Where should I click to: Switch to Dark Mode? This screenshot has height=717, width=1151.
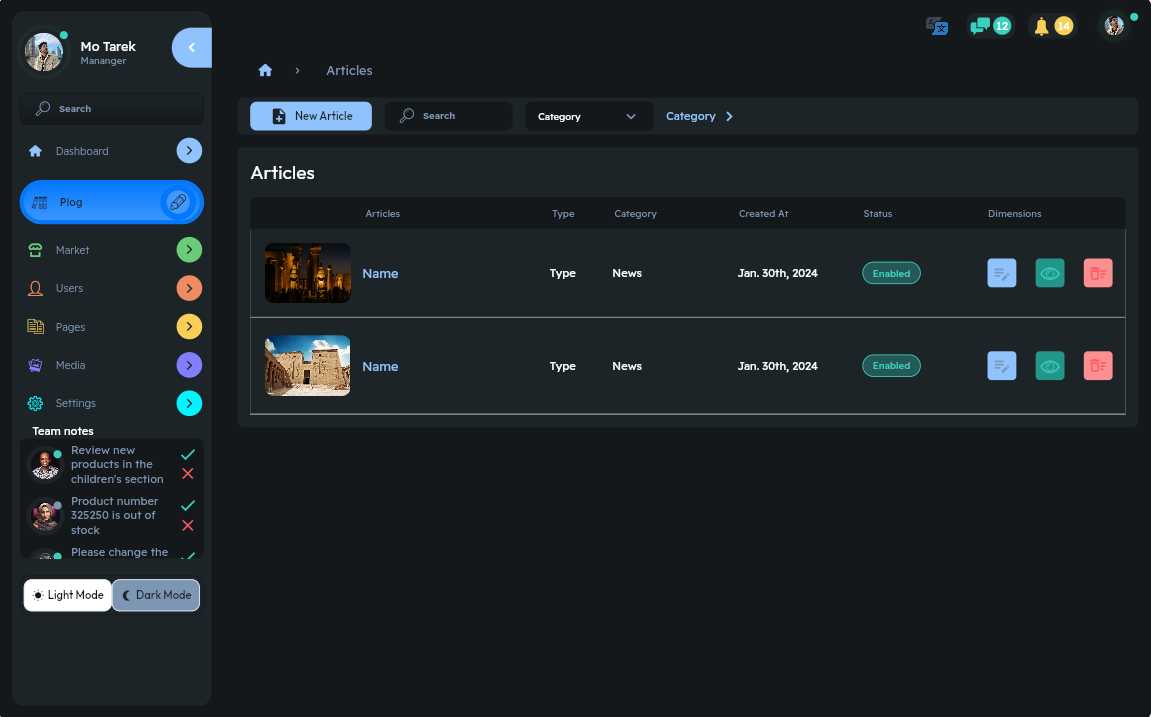pos(156,595)
